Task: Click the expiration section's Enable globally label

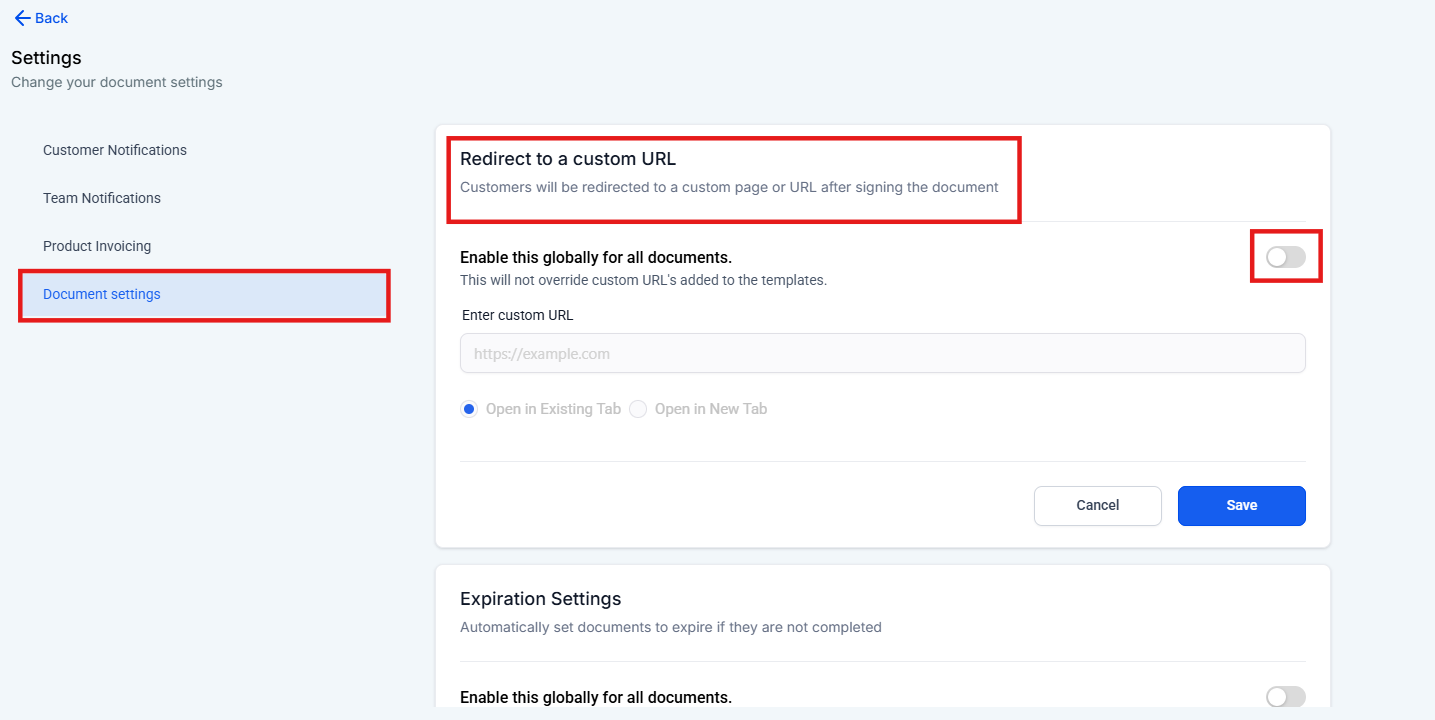Action: 596,697
